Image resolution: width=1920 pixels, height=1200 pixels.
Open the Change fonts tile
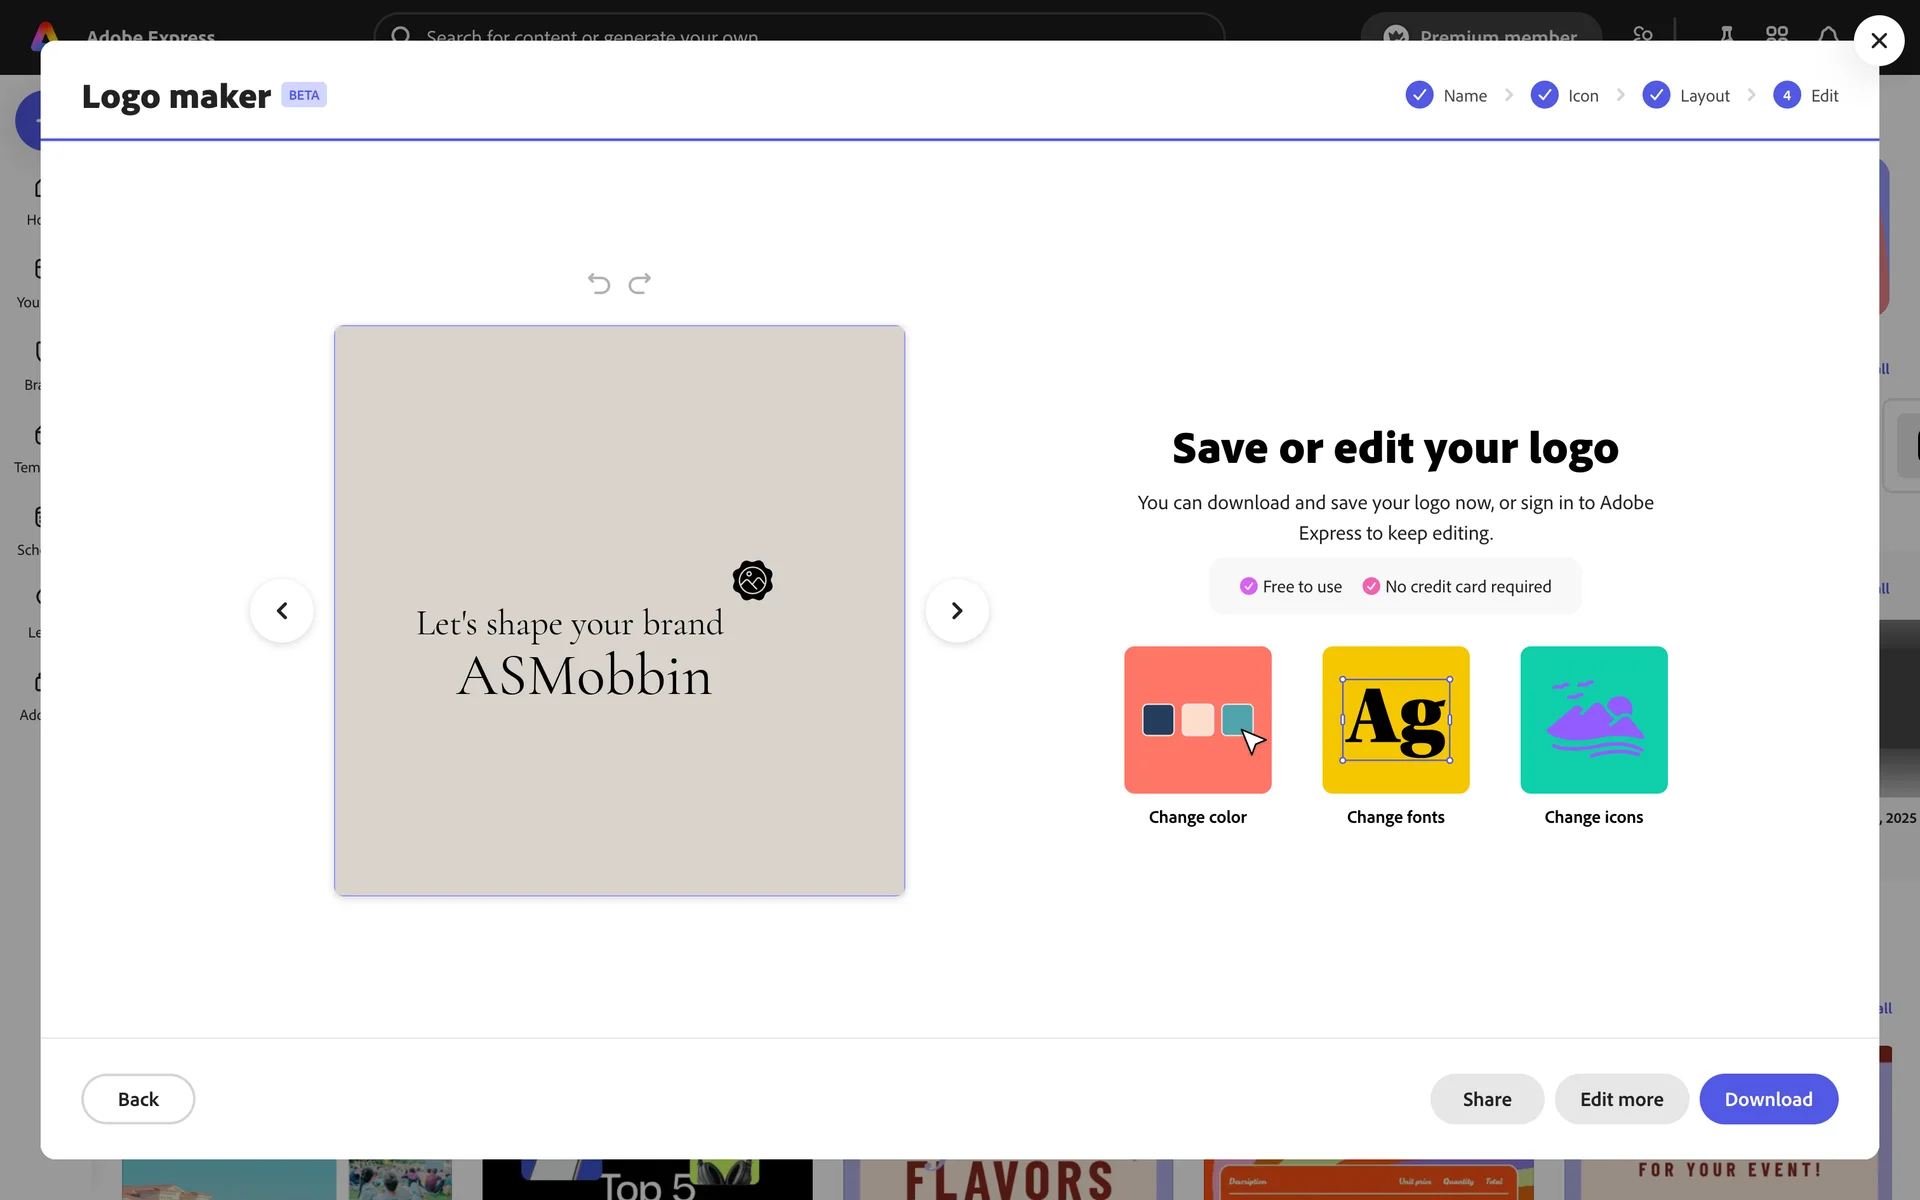[1395, 720]
